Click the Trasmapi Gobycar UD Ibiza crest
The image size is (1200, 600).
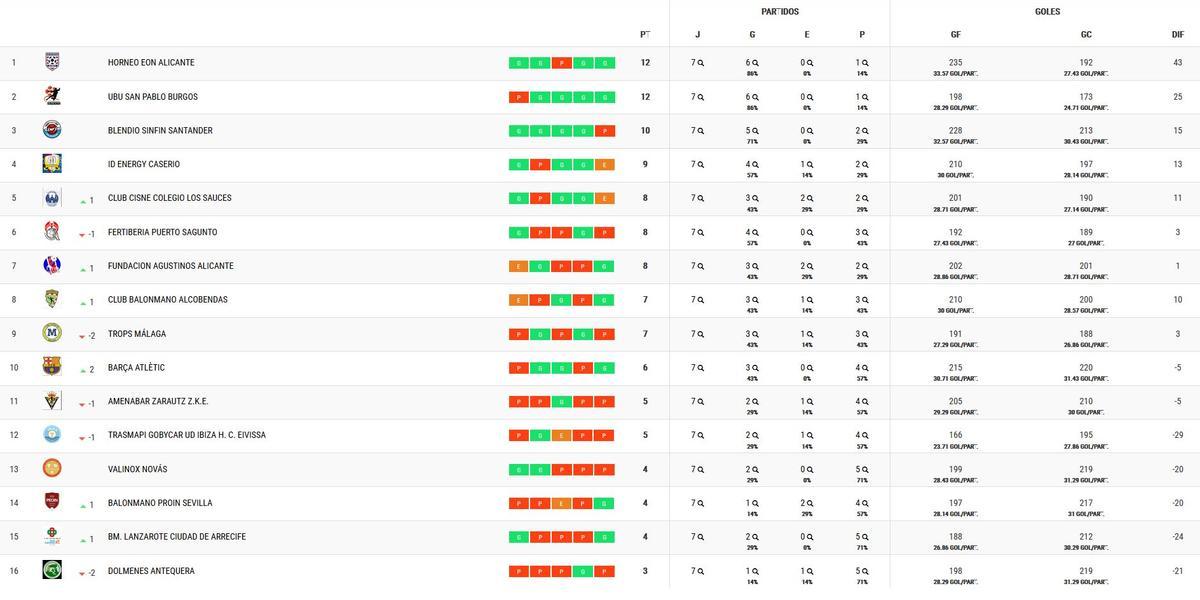51,434
